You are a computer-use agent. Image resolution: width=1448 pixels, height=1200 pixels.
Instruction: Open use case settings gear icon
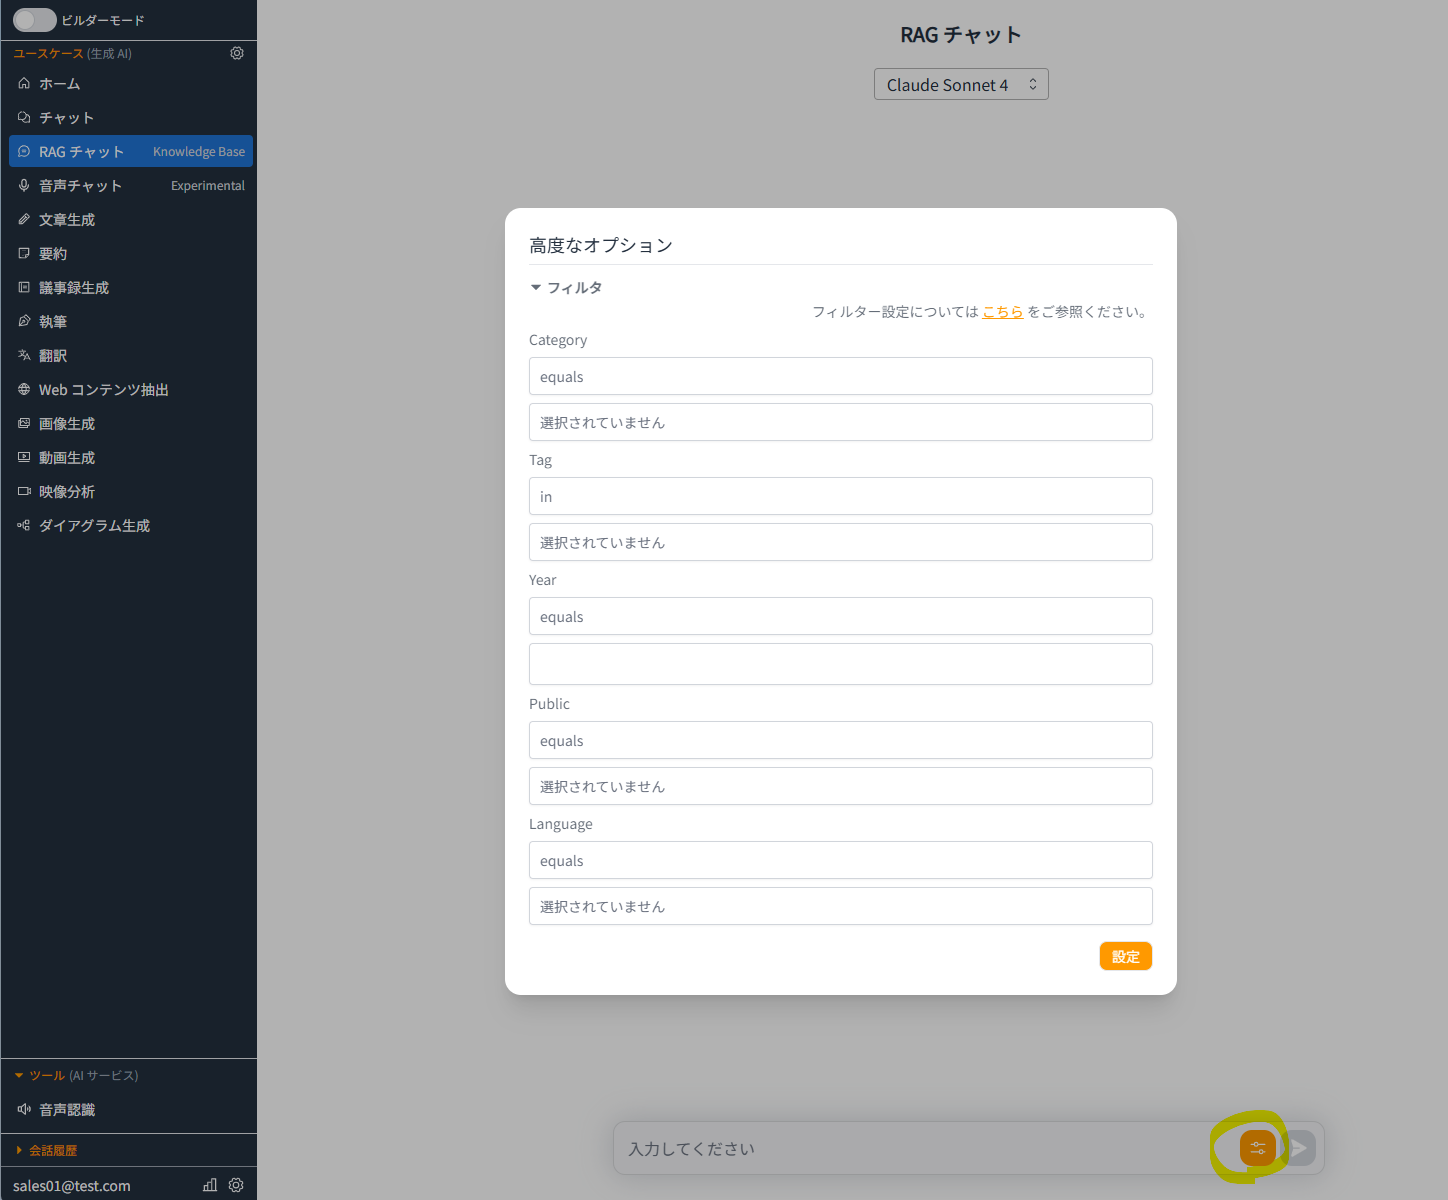tap(237, 53)
